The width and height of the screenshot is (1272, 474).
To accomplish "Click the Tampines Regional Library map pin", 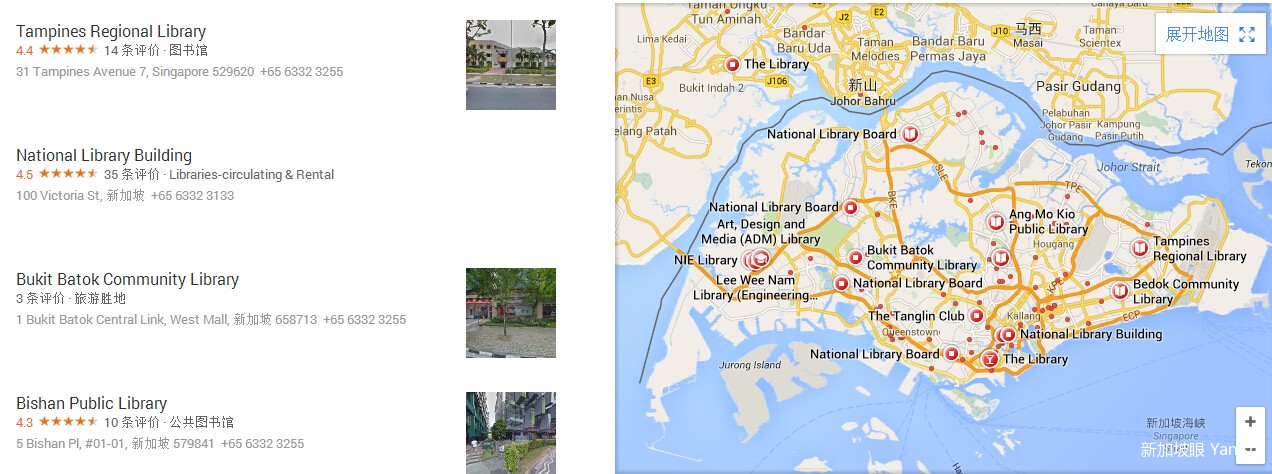I will tap(1139, 248).
